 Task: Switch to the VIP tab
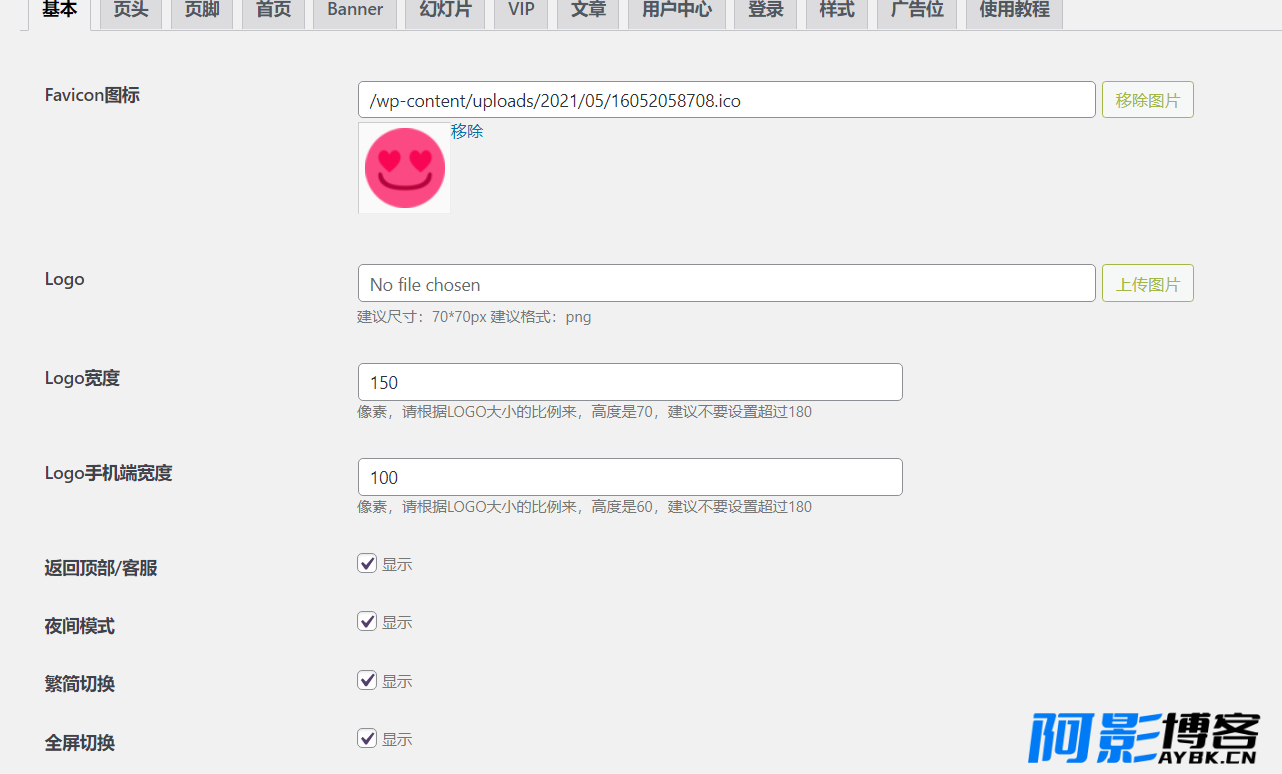(521, 11)
